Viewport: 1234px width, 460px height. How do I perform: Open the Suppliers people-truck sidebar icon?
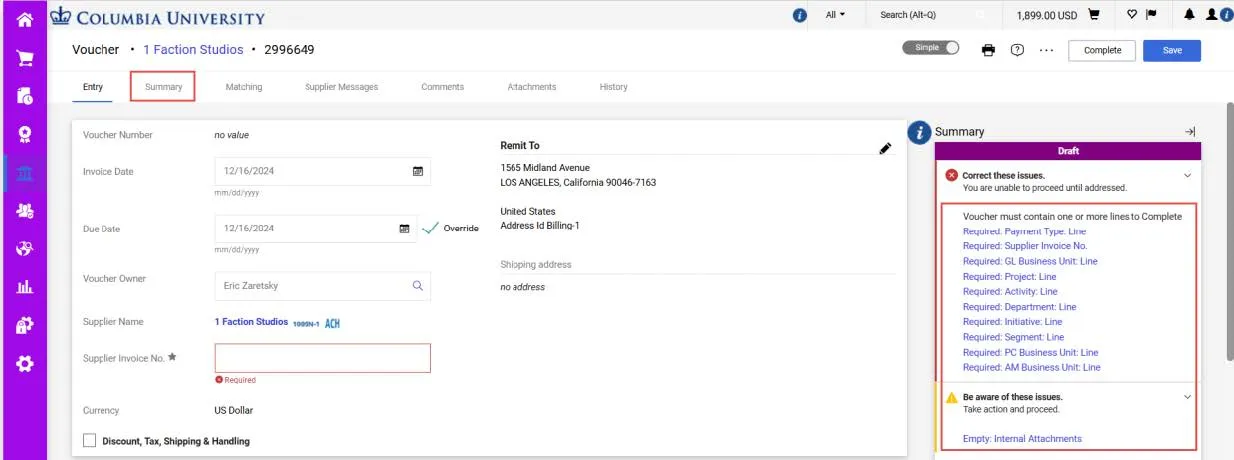pyautogui.click(x=24, y=210)
